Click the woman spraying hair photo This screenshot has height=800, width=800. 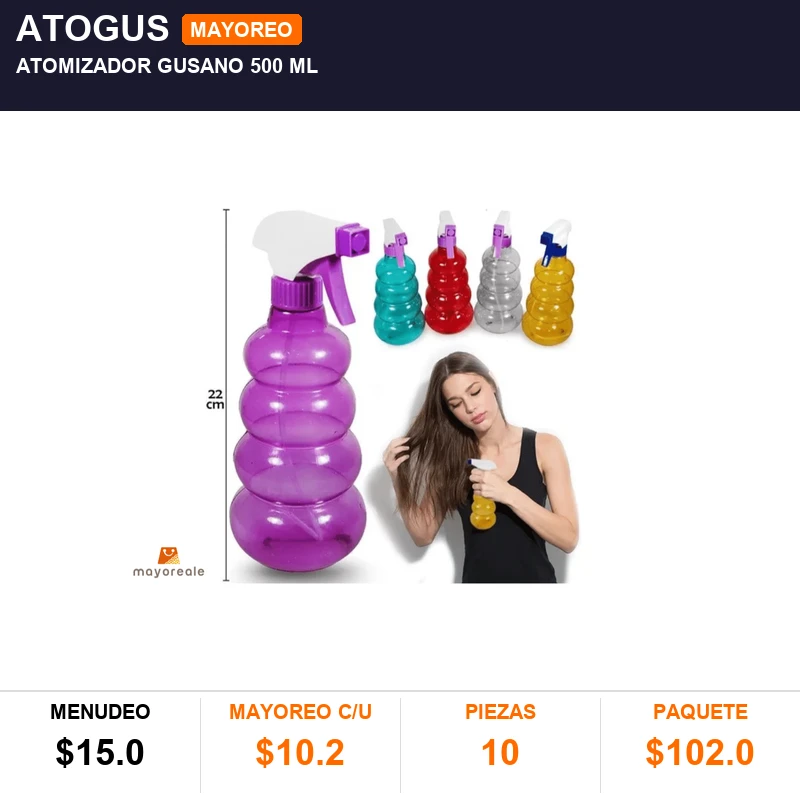(x=480, y=467)
